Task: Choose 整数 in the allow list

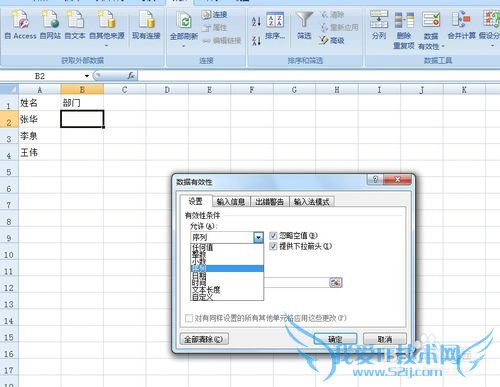Action: click(227, 254)
